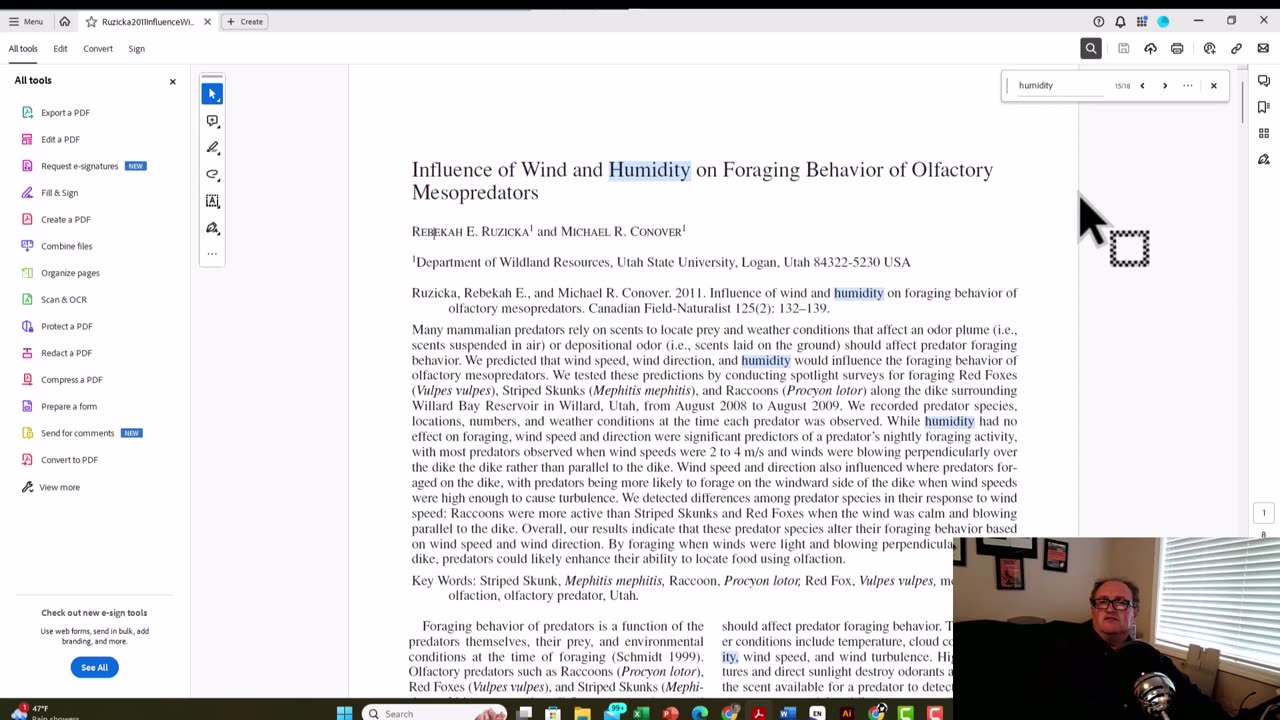Switch to the All tools tab

coord(23,48)
